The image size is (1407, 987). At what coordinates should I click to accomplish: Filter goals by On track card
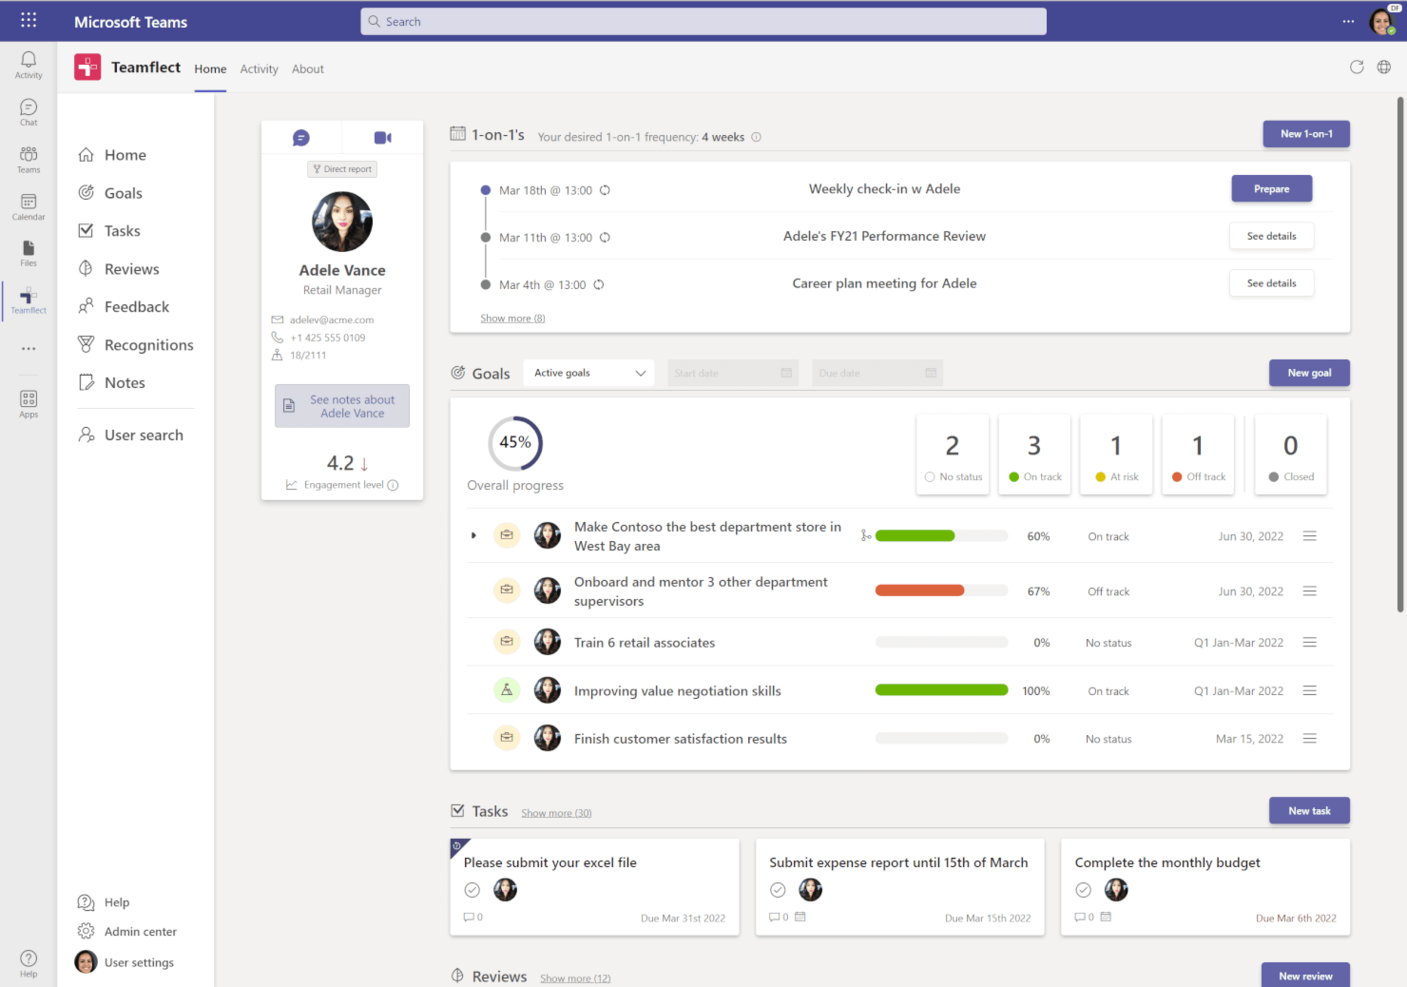(x=1034, y=455)
